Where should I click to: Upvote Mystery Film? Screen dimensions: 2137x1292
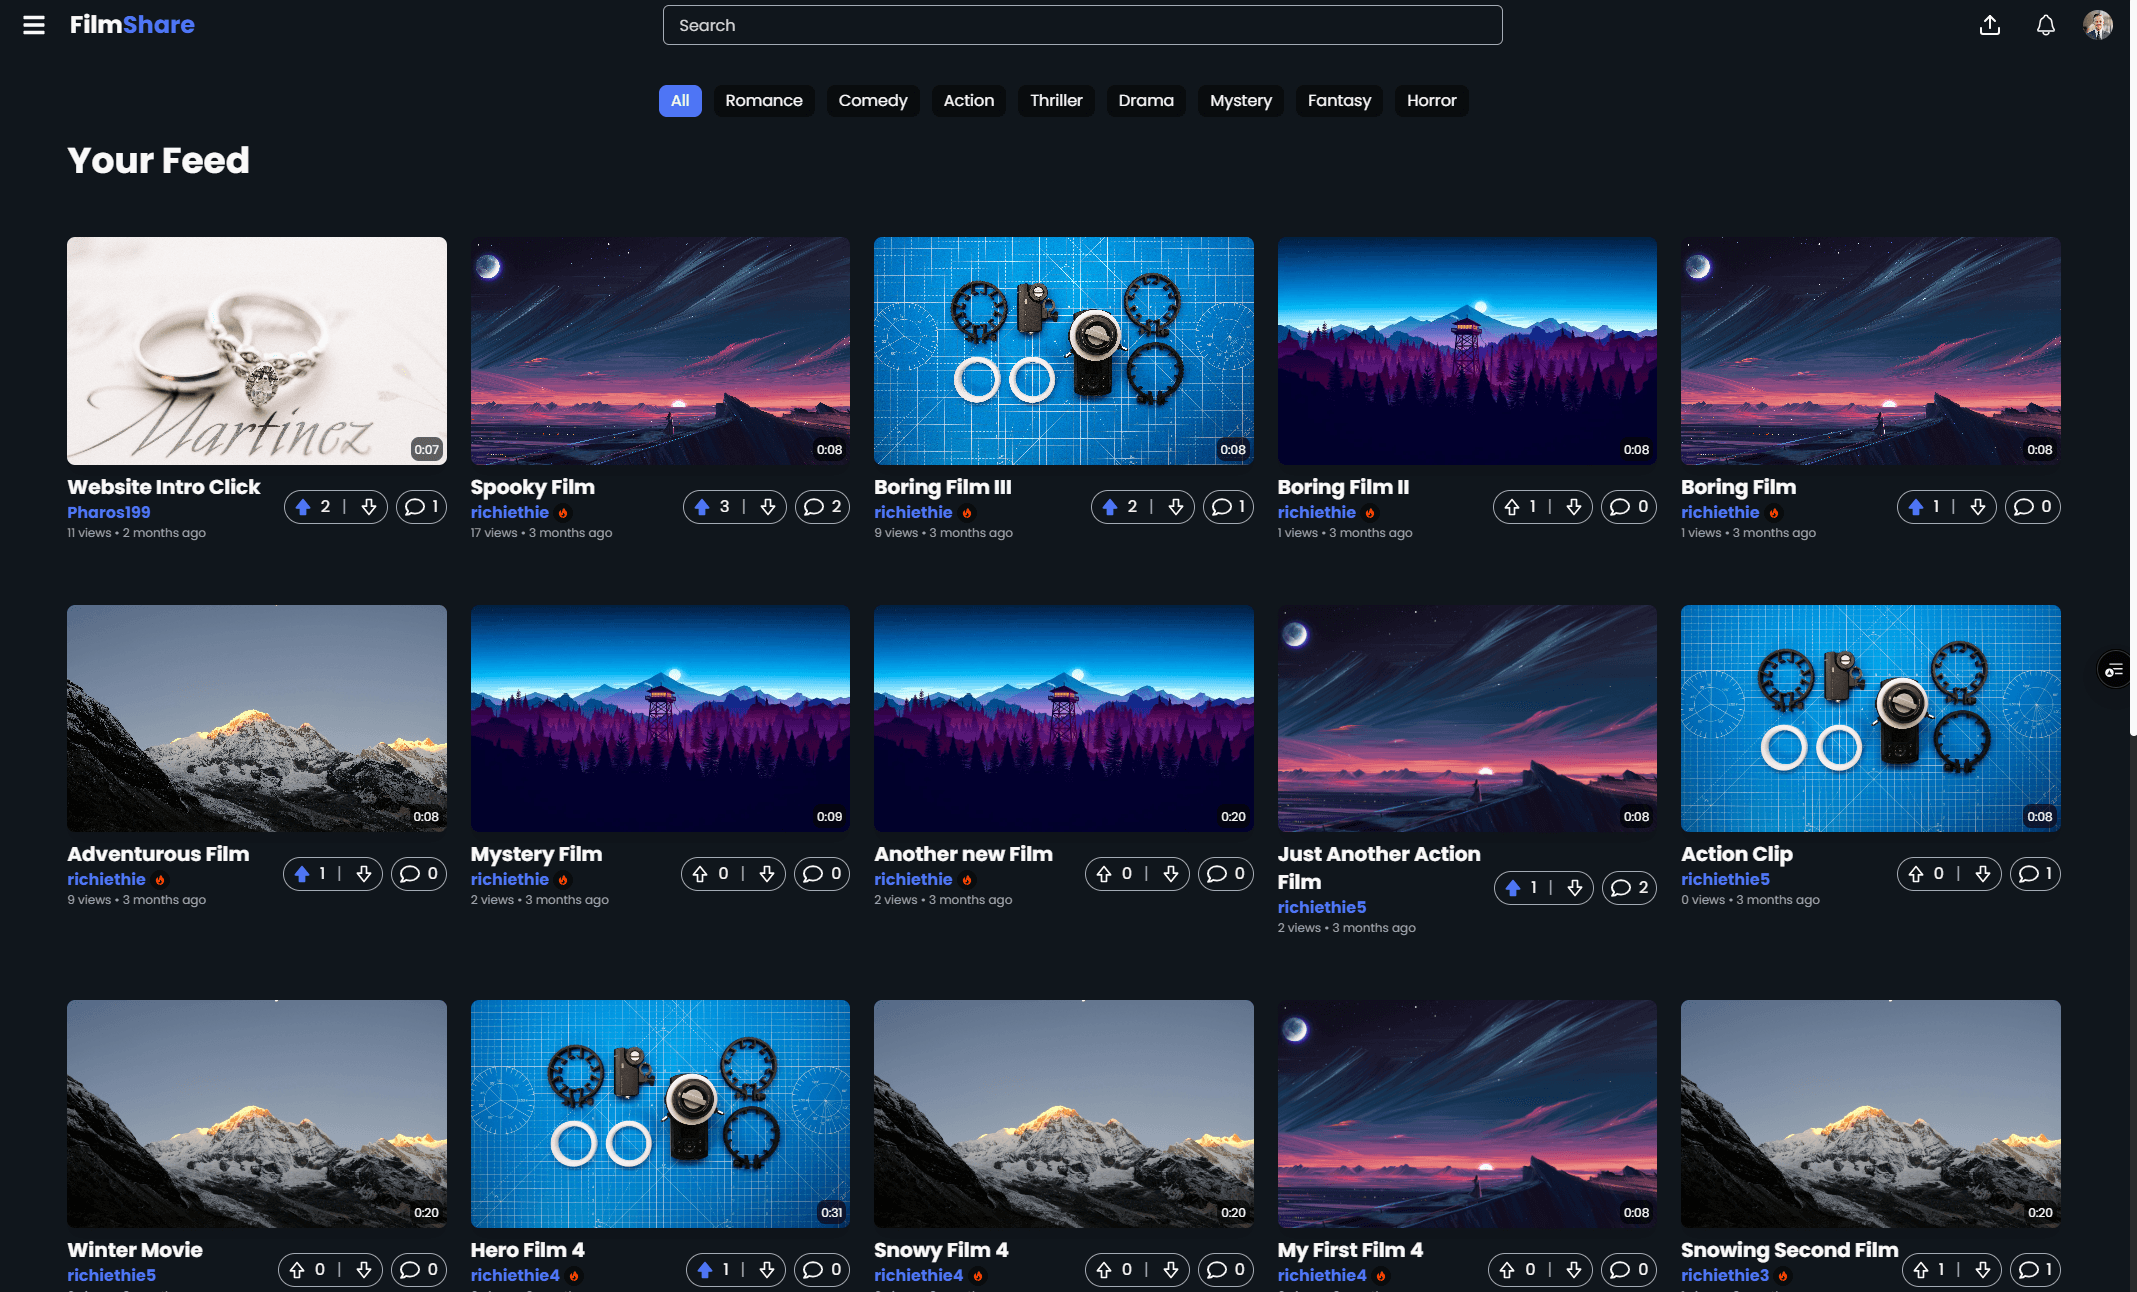pyautogui.click(x=700, y=874)
